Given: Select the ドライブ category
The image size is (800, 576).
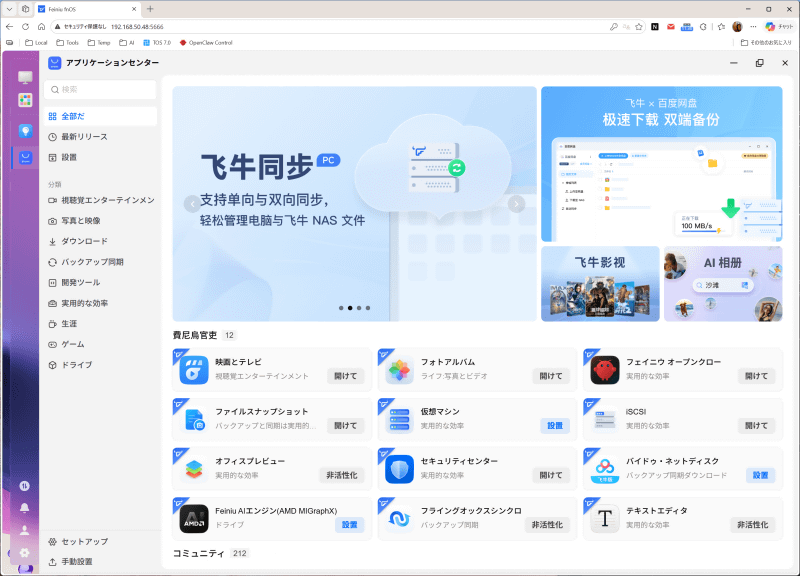Looking at the screenshot, I should click(100, 365).
